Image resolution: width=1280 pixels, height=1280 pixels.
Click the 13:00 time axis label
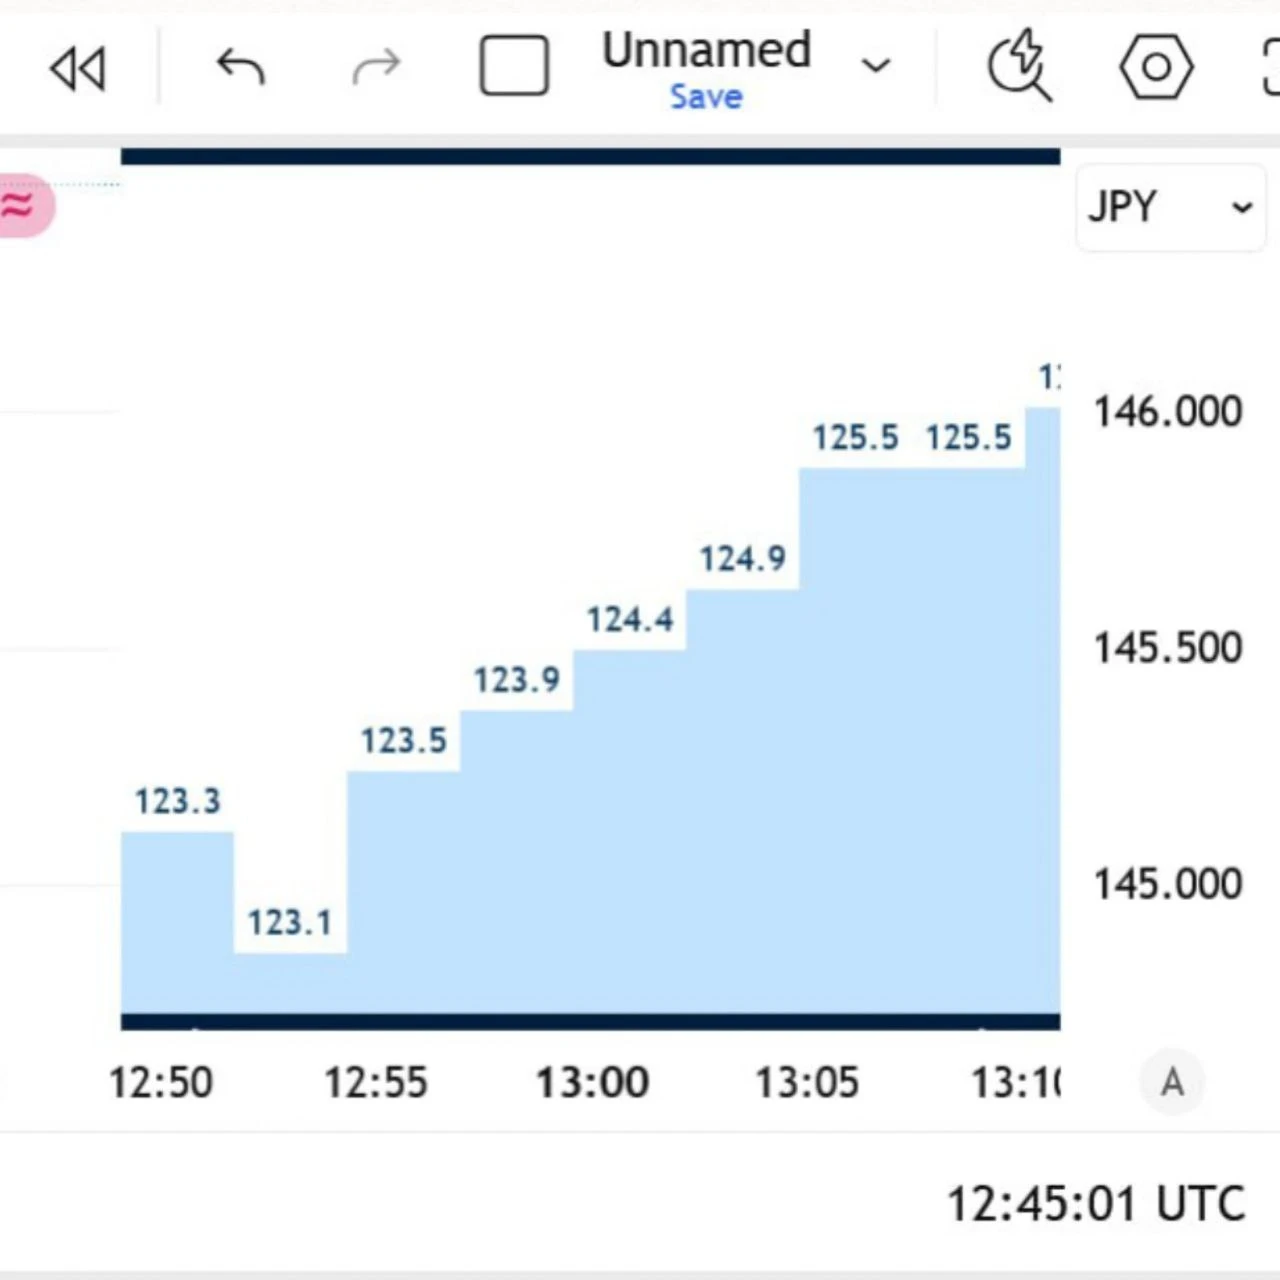[592, 1083]
